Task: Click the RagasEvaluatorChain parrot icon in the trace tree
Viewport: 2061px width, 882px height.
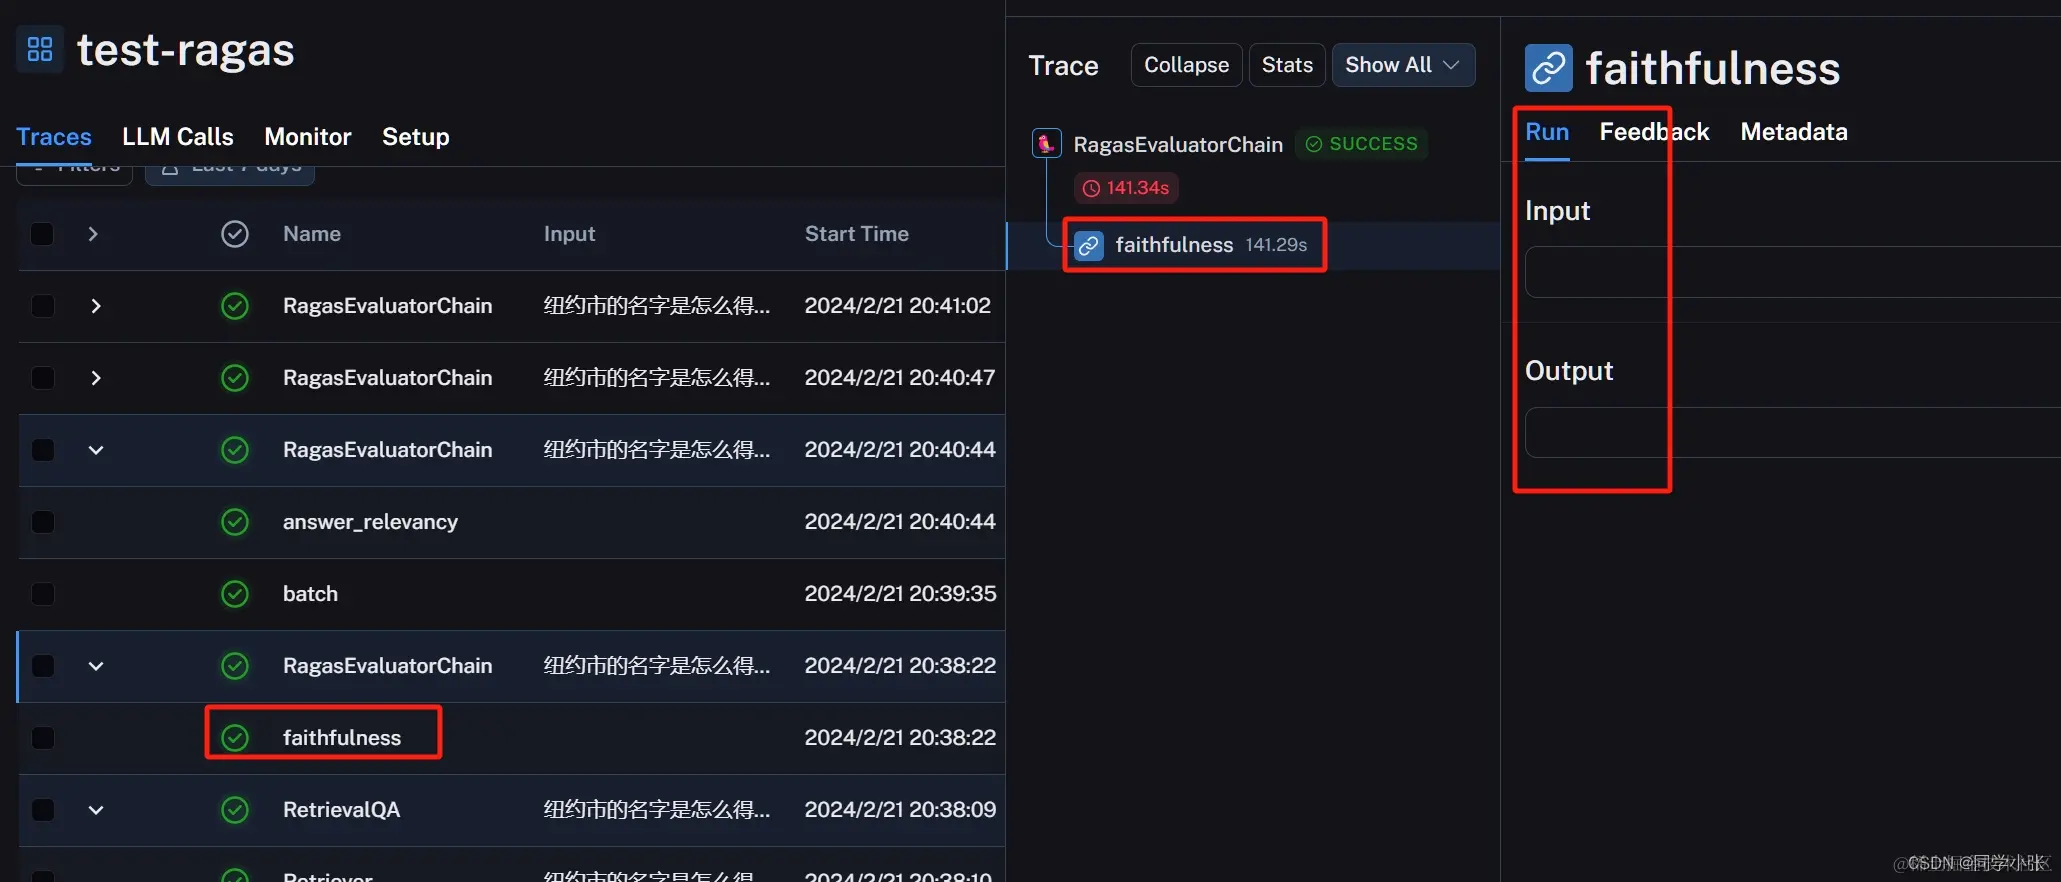Action: click(1046, 144)
